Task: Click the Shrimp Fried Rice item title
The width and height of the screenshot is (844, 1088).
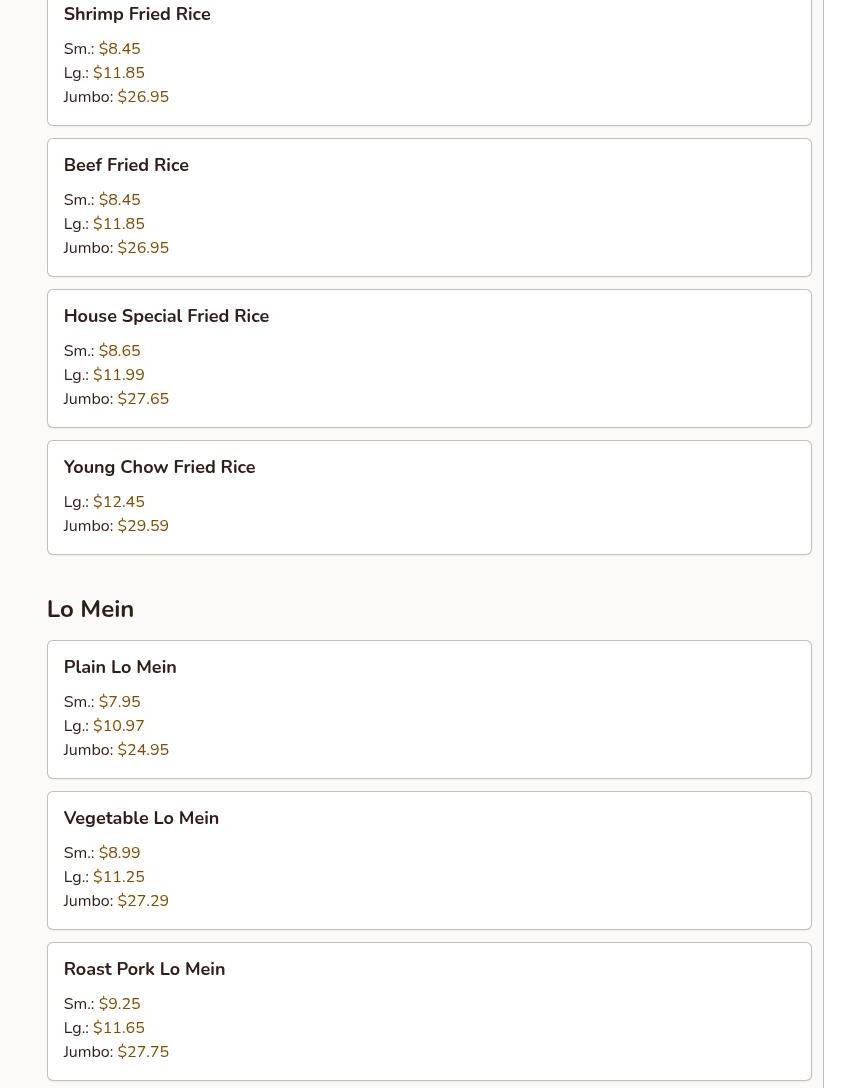Action: (137, 15)
